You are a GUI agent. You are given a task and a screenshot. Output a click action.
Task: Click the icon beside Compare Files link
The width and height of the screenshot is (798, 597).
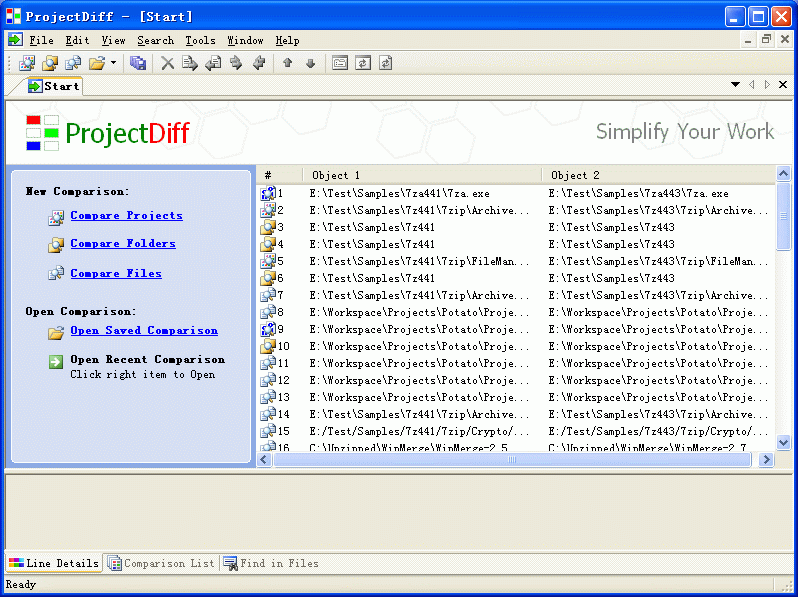pyautogui.click(x=56, y=274)
